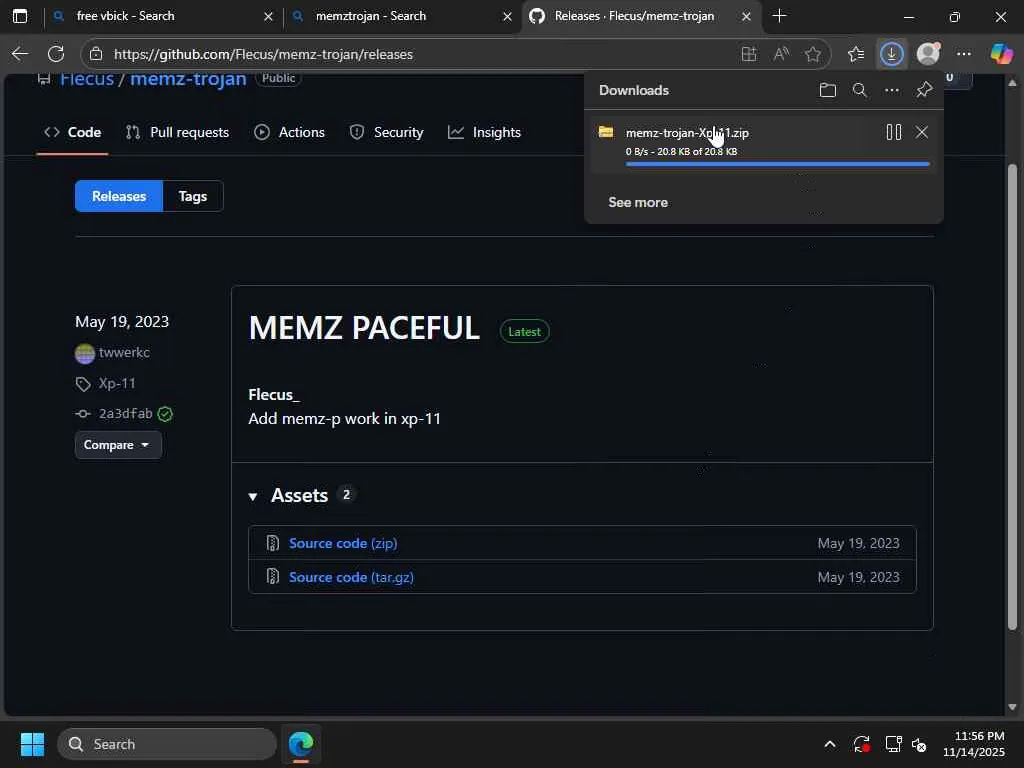Open the Actions tab
Viewport: 1024px width, 768px height.
tap(289, 133)
